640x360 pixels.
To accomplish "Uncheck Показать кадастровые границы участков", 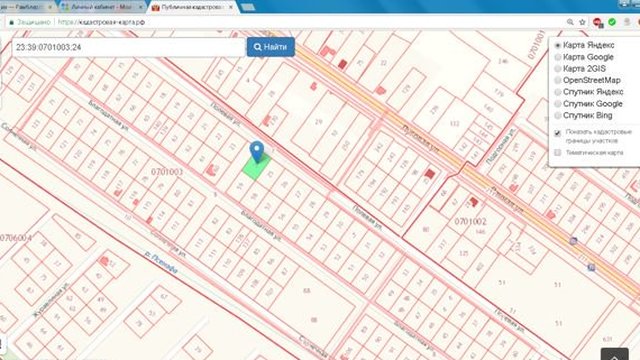I will point(558,133).
